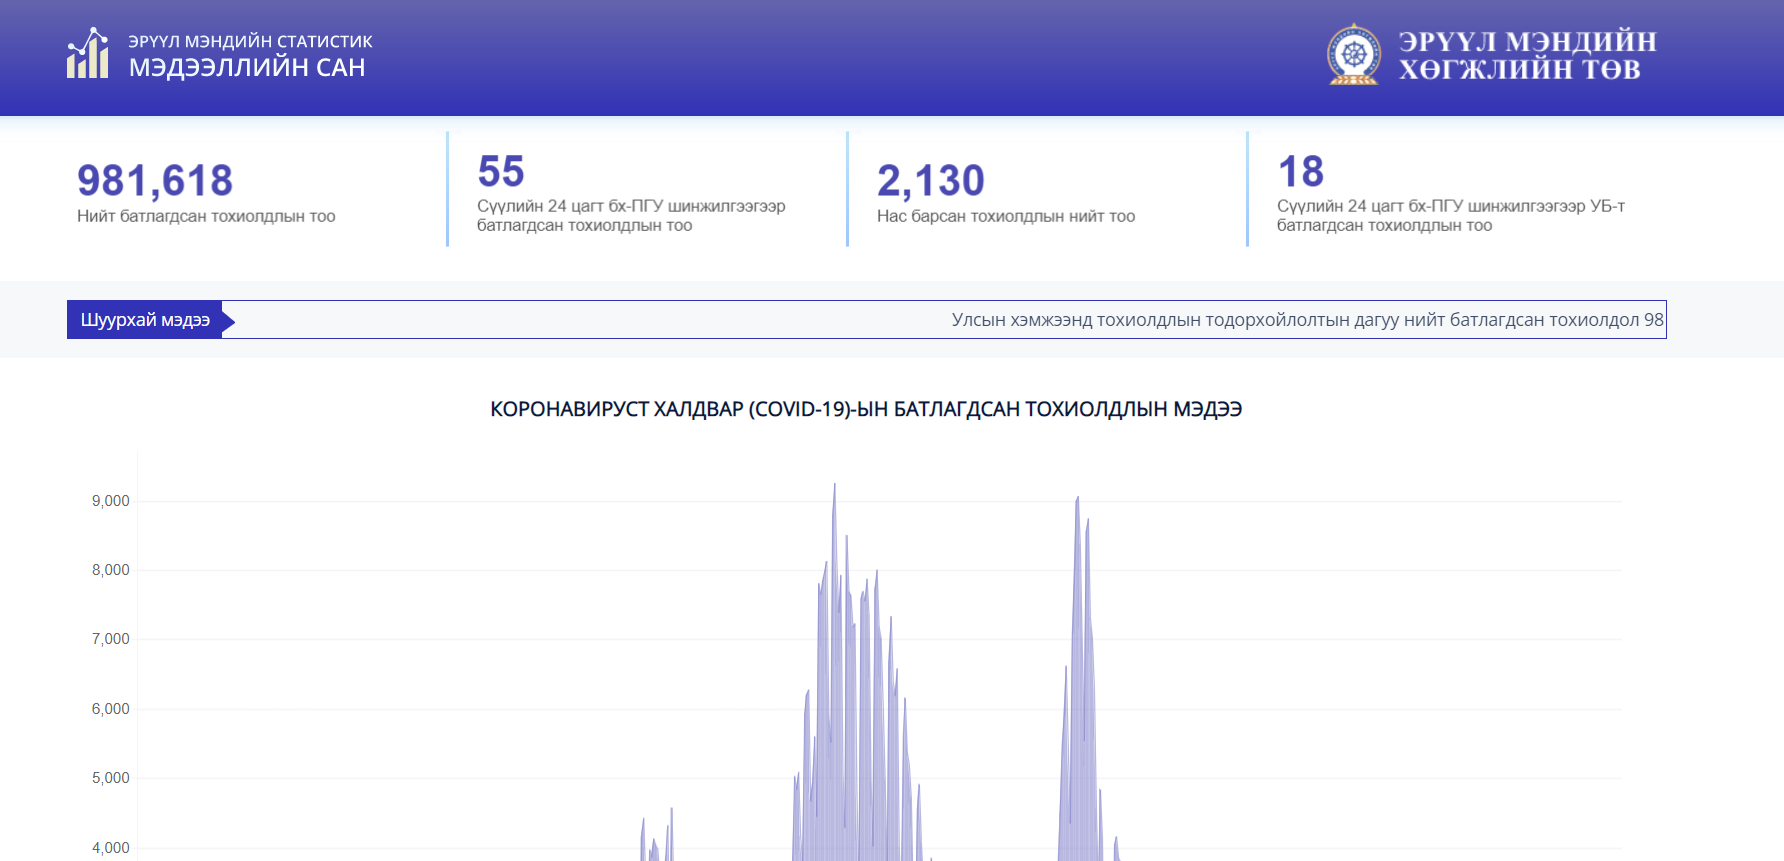1784x861 pixels.
Task: Click the УБ-т батлагдсан тохиолдлын тоо label
Action: (1450, 216)
